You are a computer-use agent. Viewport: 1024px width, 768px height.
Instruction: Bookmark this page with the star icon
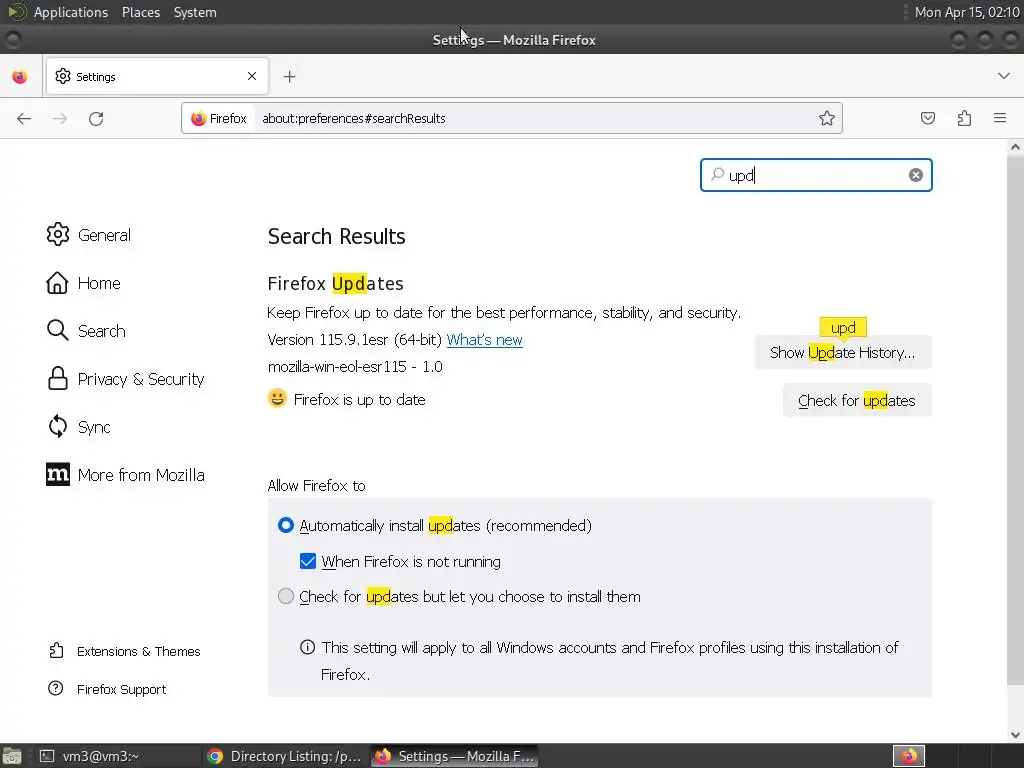827,118
